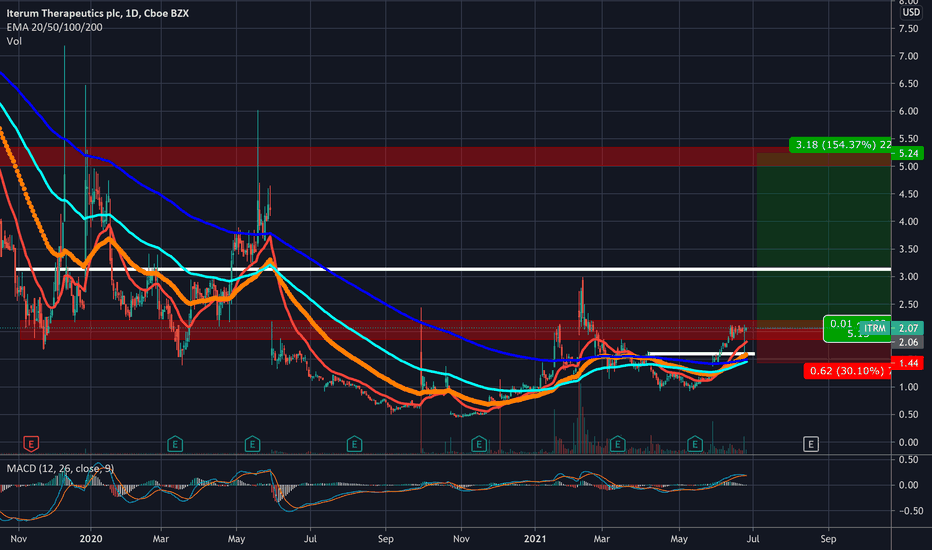Select the long white horizontal line near 3.00
This screenshot has width=932, height=550.
pyautogui.click(x=453, y=269)
